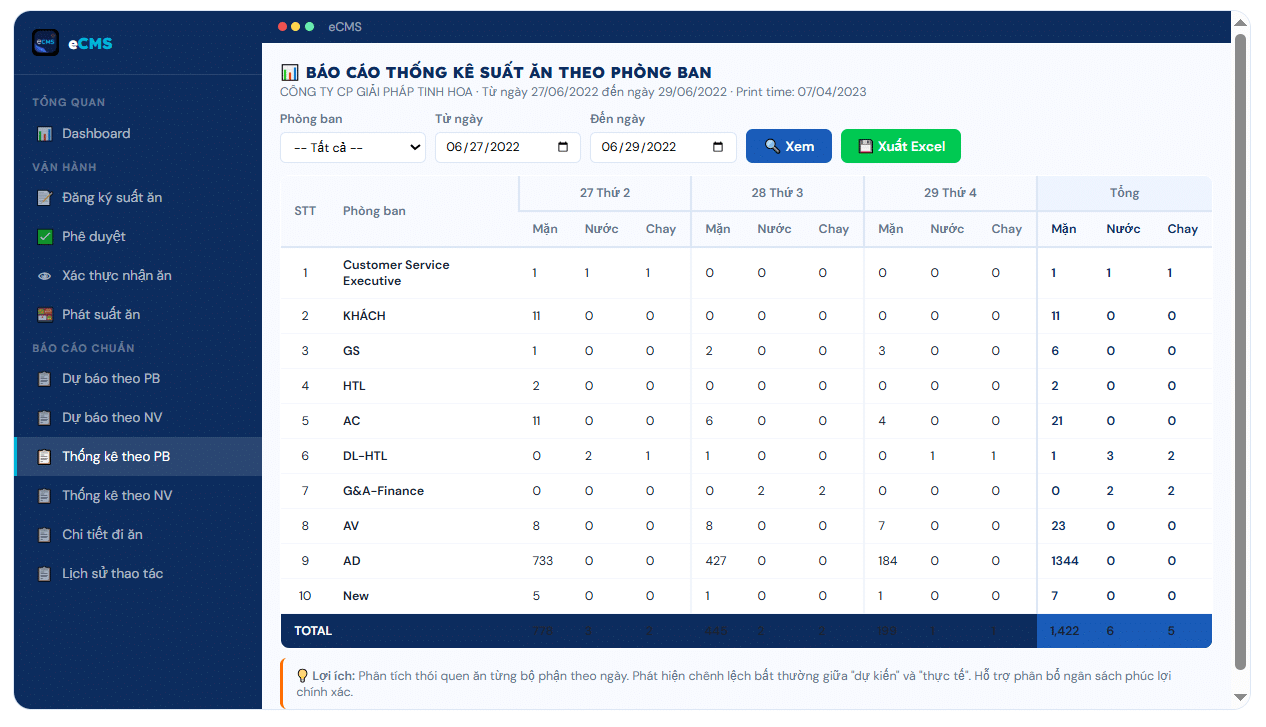Click the eCMS logo icon

46,42
